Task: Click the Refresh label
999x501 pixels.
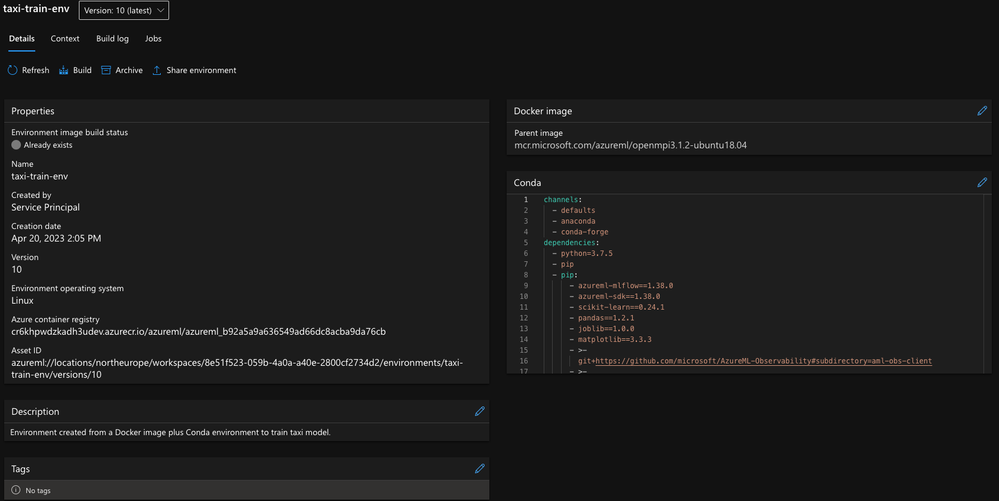Action: point(35,70)
